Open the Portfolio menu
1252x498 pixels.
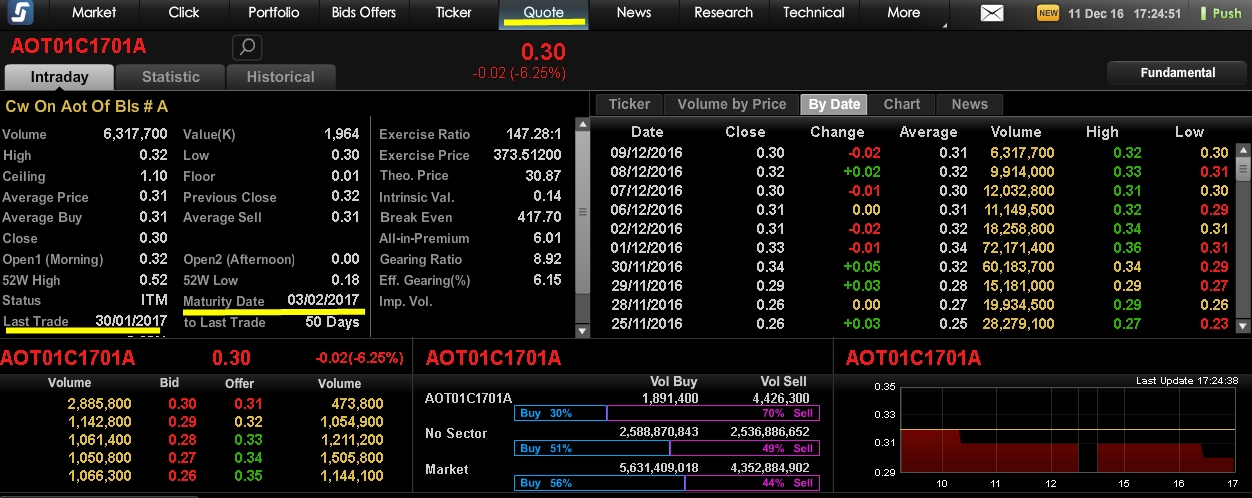pos(274,13)
